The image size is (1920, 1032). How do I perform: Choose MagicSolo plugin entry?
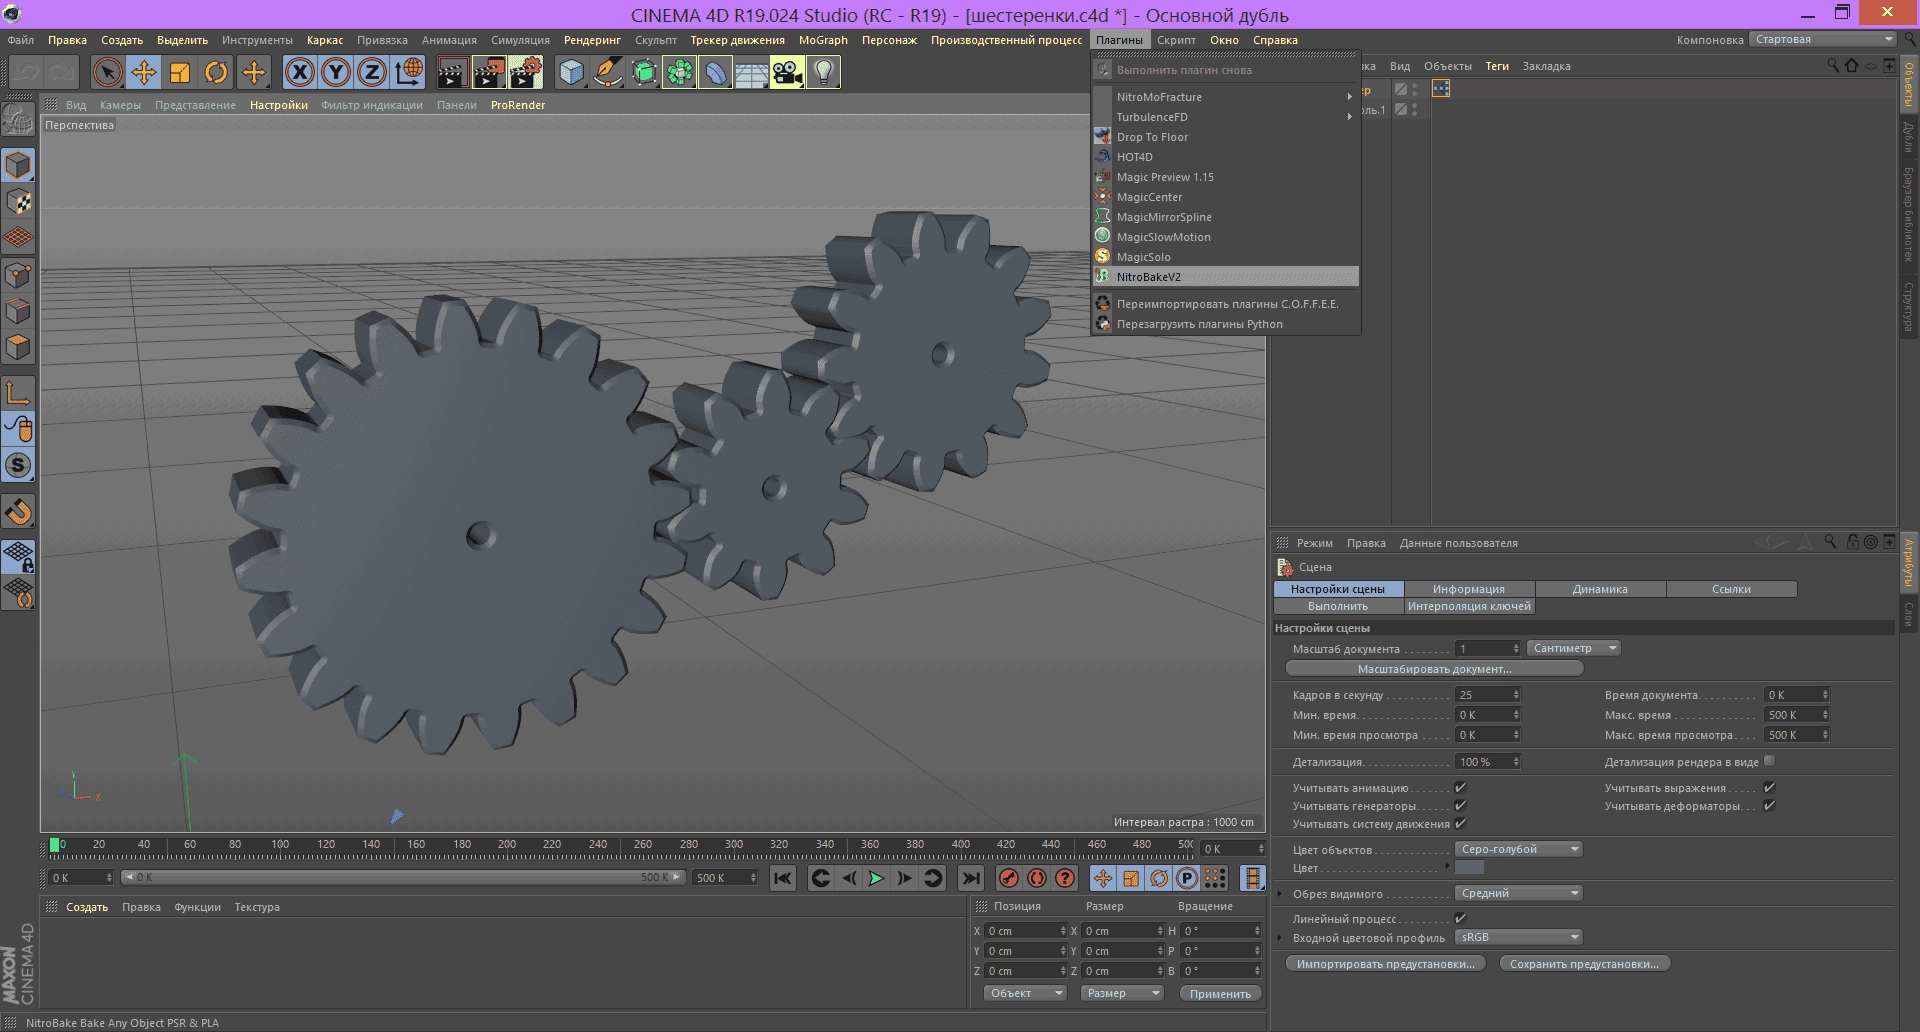point(1225,257)
